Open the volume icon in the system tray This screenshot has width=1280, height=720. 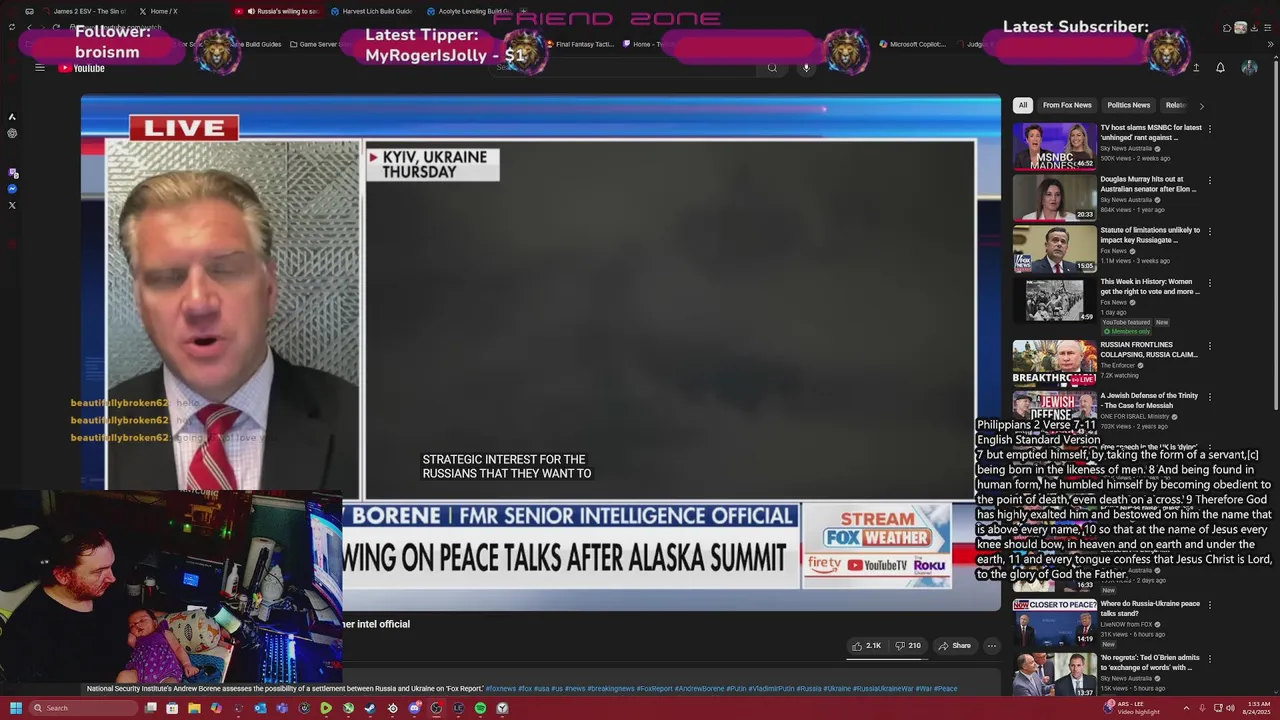[x=1230, y=708]
